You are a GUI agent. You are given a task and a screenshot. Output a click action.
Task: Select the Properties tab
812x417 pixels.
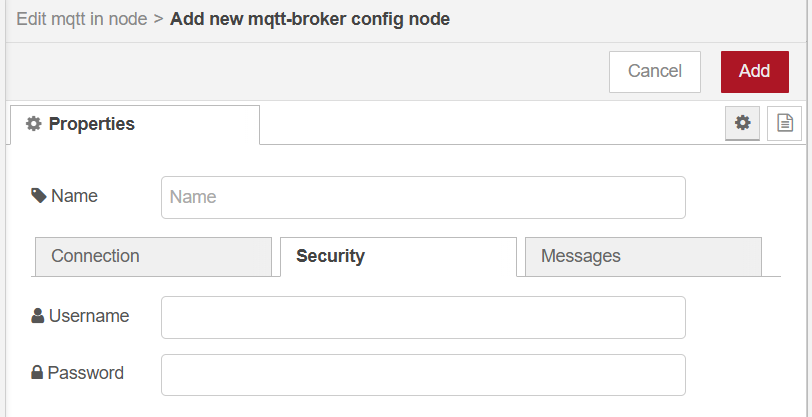tap(134, 124)
